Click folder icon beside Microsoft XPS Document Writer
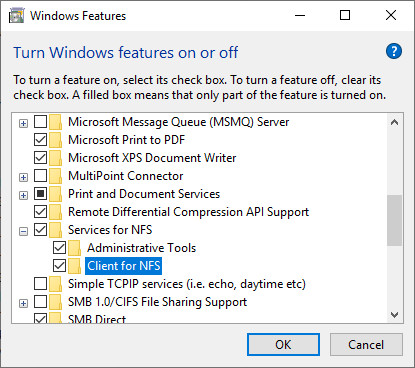This screenshot has height=368, width=415. coord(55,158)
